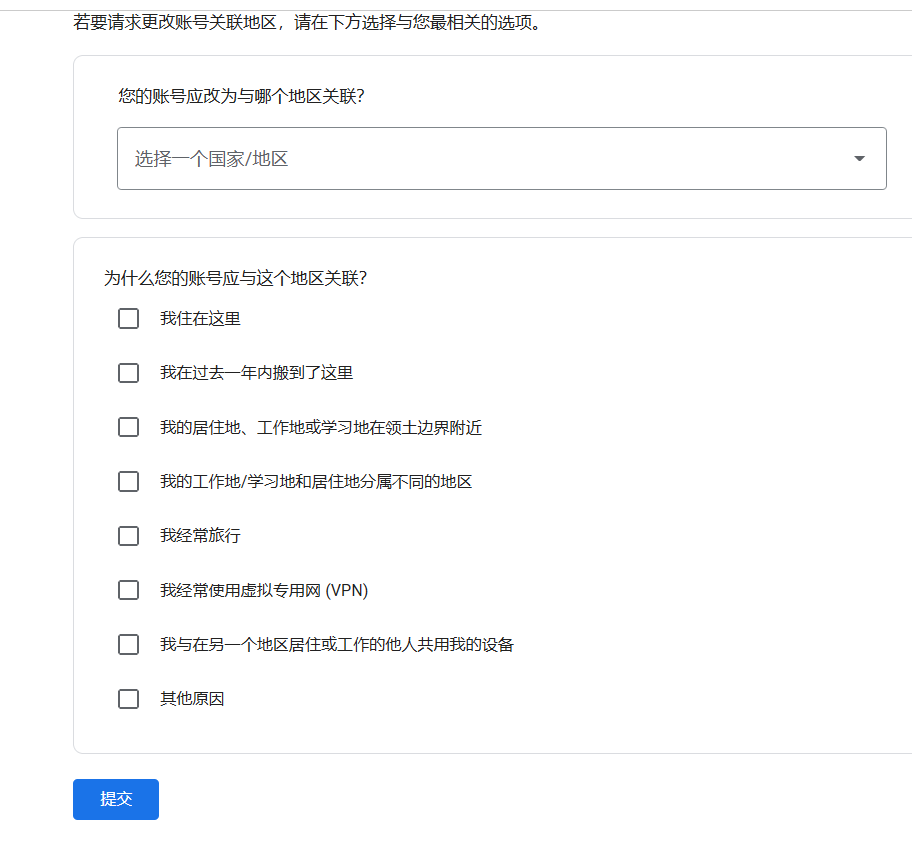Tick 我在过去一年内搬到了这里 checkbox
Image resolution: width=912 pixels, height=841 pixels.
coord(128,373)
